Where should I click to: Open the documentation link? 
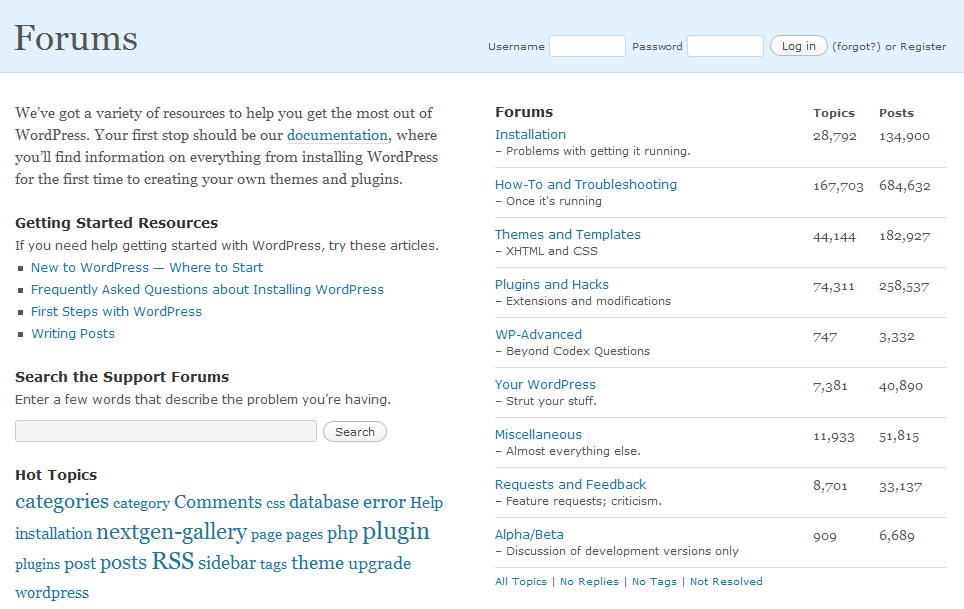(338, 135)
